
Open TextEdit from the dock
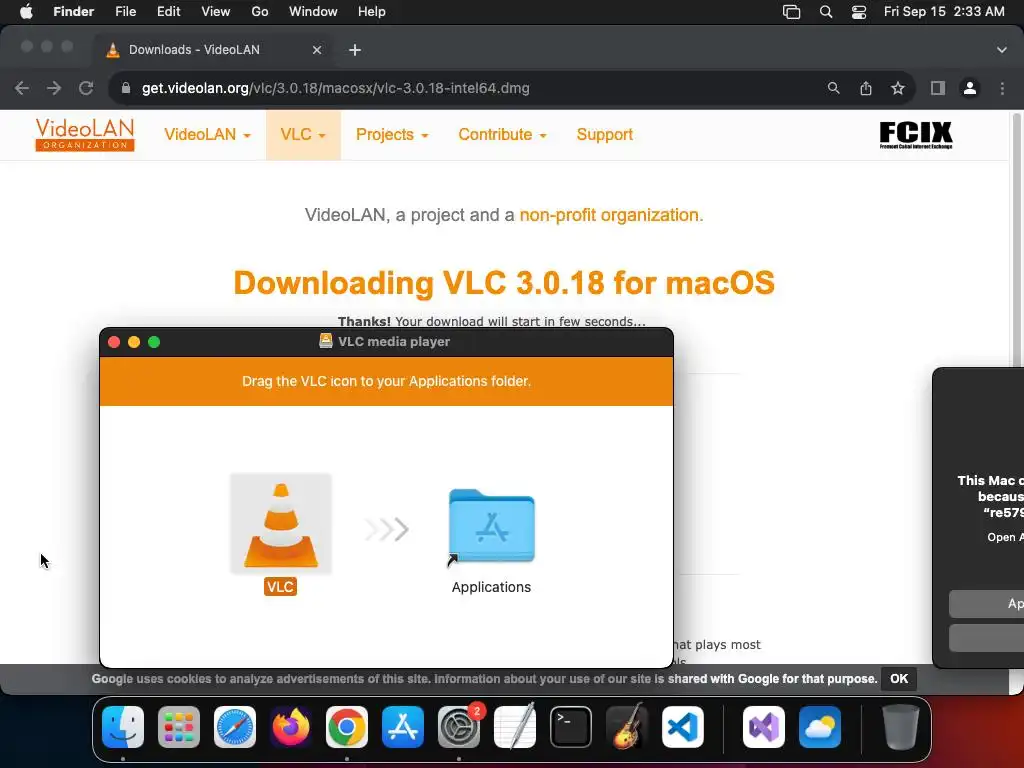(515, 727)
